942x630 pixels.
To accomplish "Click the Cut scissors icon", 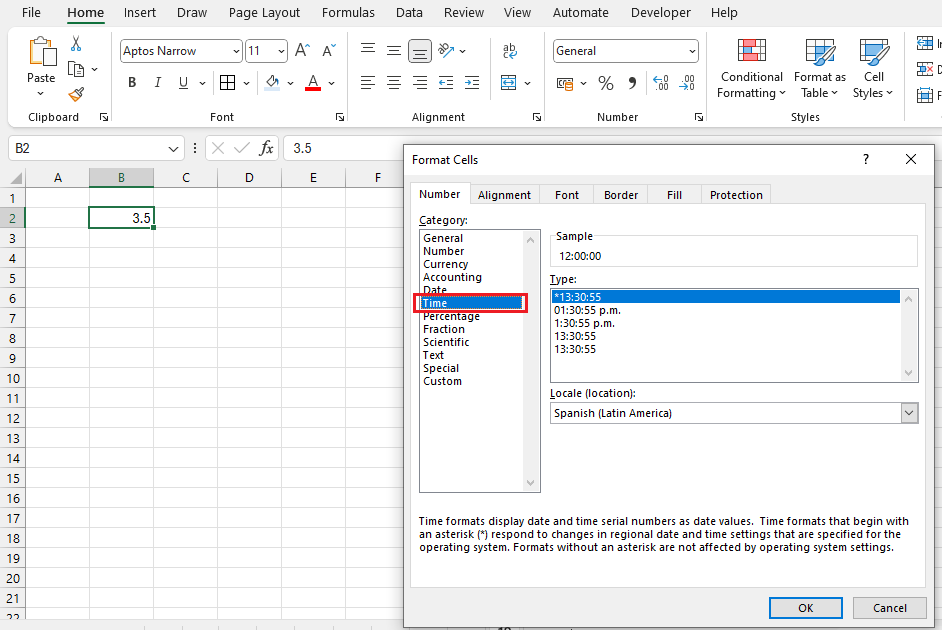I will pos(76,44).
